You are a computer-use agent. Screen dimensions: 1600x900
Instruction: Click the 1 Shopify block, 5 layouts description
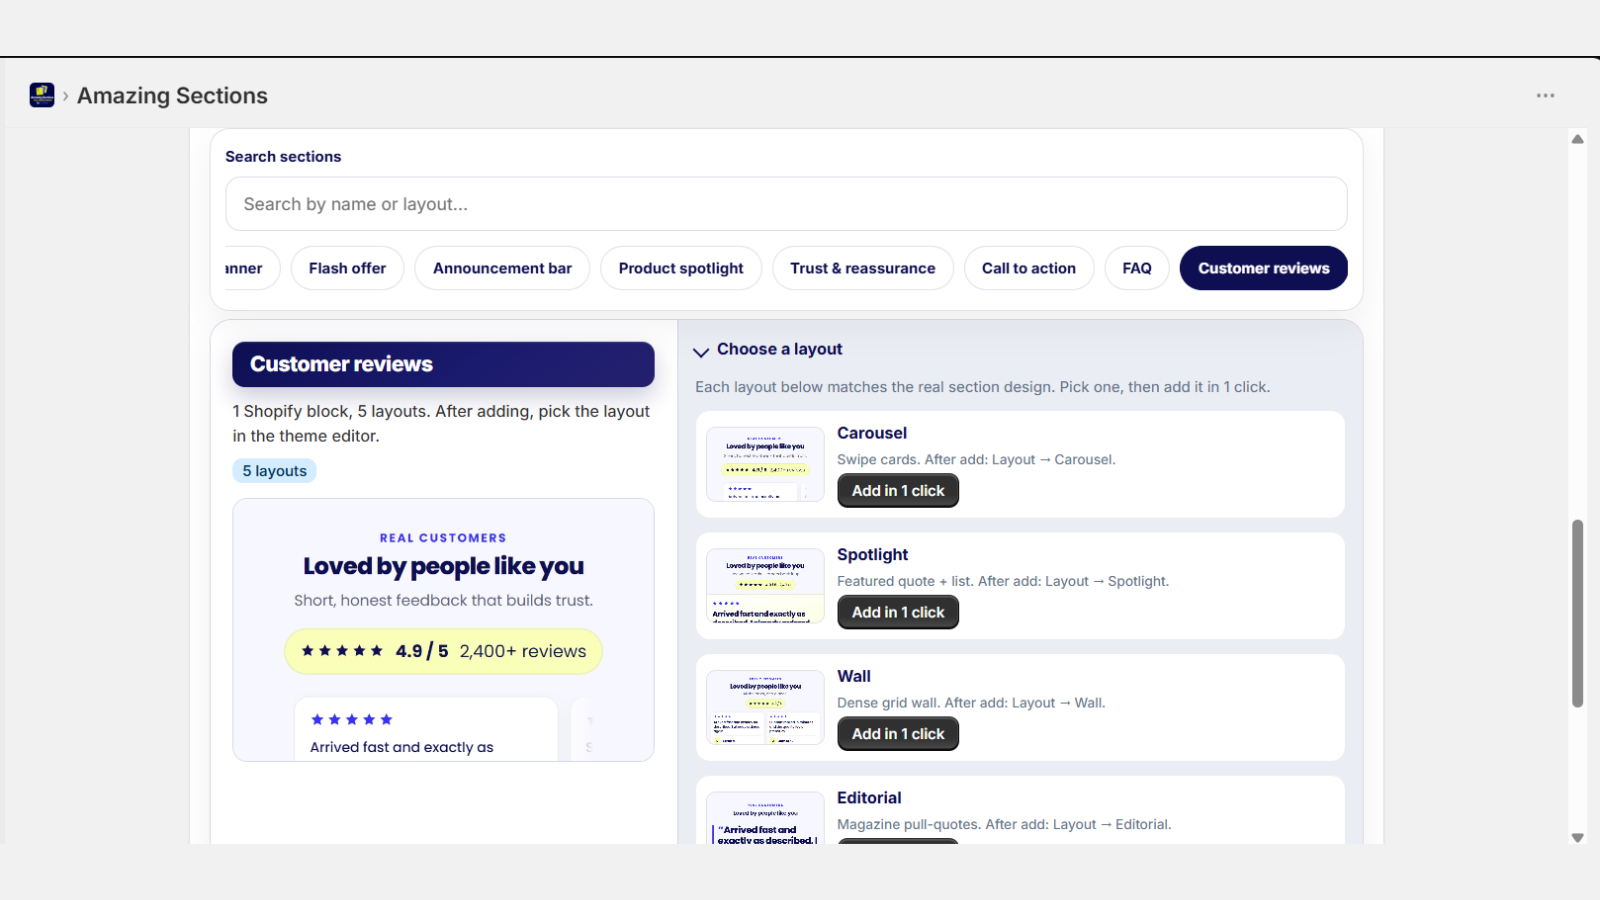pyautogui.click(x=441, y=424)
